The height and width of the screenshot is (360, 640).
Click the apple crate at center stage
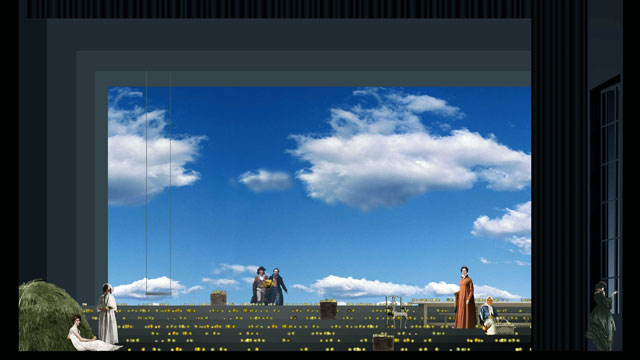(x=329, y=310)
